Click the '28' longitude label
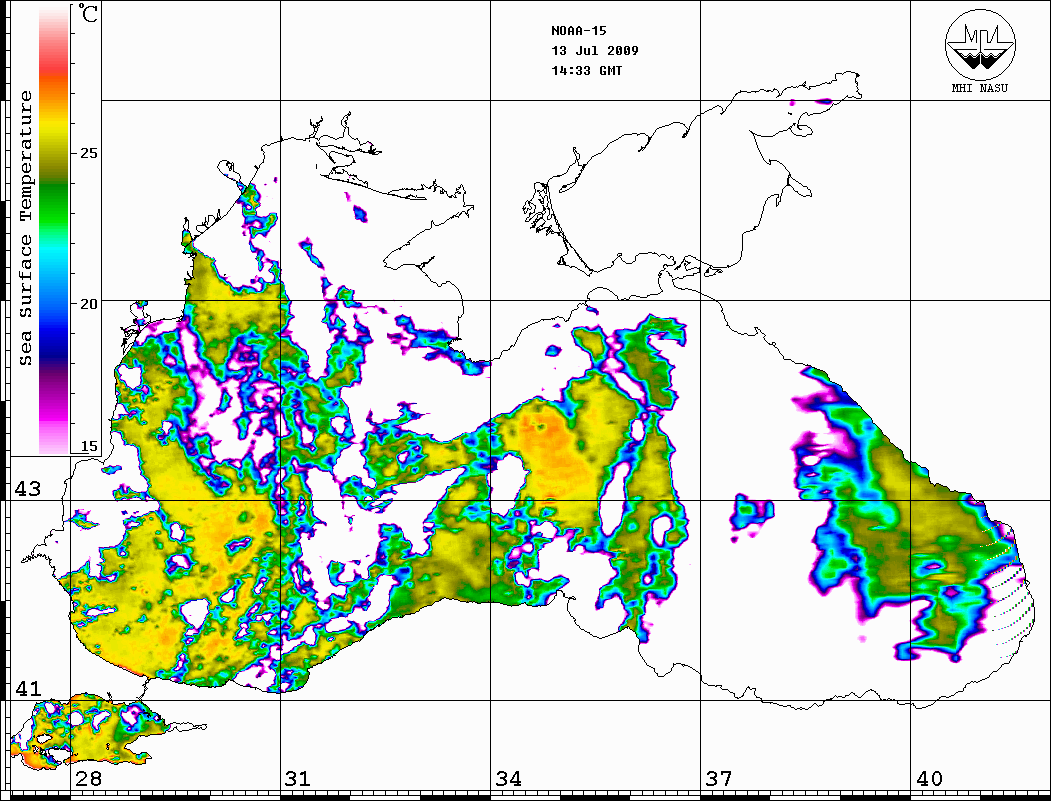Viewport: 1051px width, 801px height. 88,778
